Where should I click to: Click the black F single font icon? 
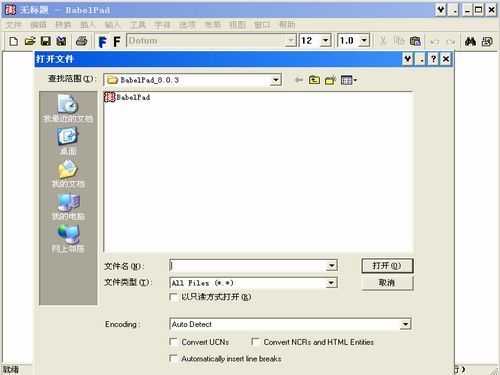point(116,42)
